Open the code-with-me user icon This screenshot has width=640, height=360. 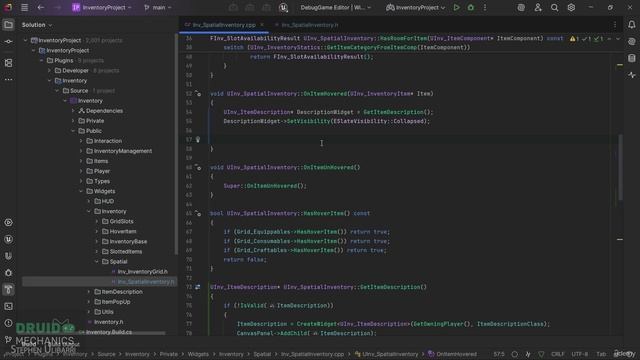click(x=538, y=7)
